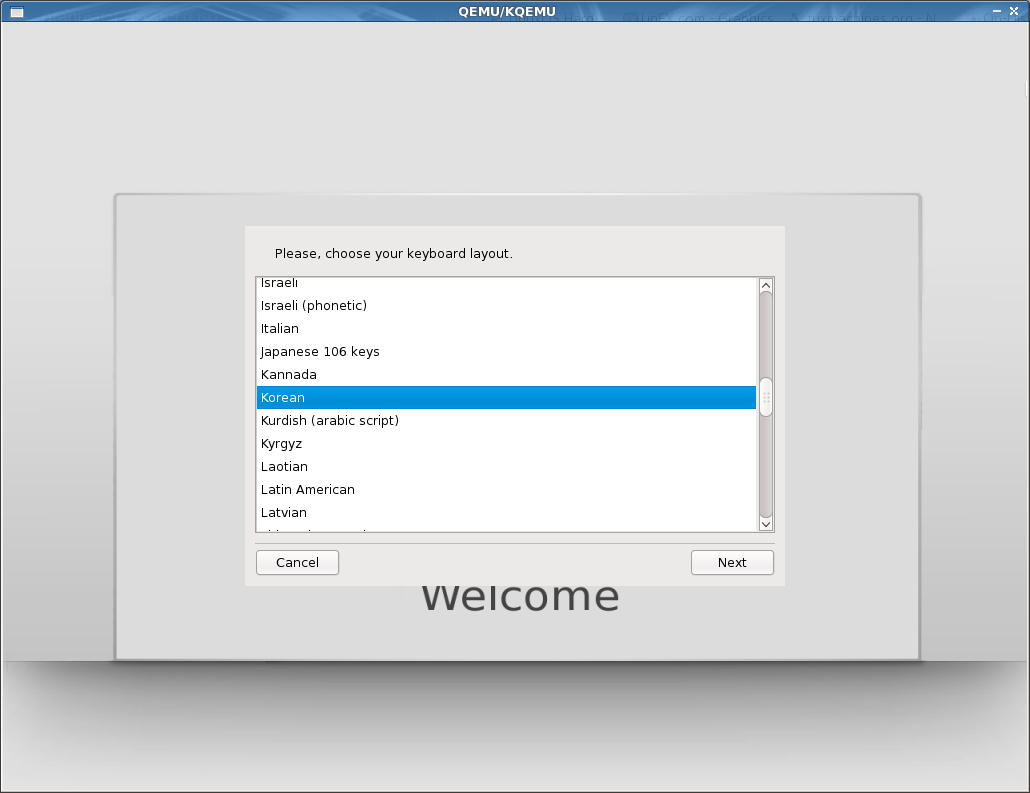Screen dimensions: 1030x793
Task: Choose the Italian keyboard layout
Action: pyautogui.click(x=506, y=329)
